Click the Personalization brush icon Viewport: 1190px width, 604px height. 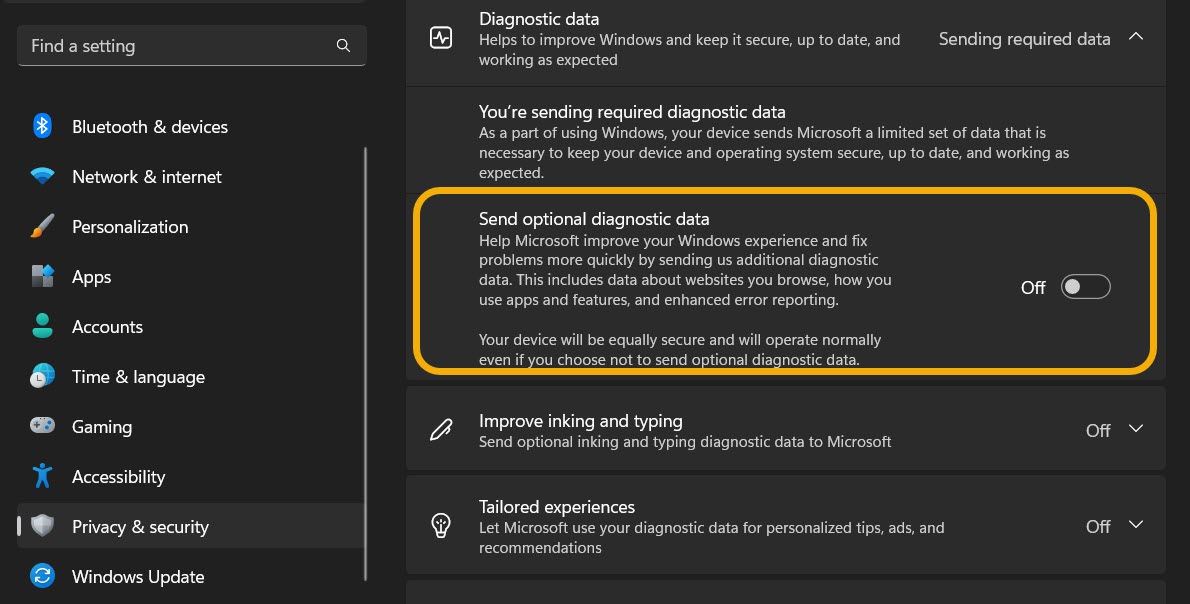coord(42,226)
